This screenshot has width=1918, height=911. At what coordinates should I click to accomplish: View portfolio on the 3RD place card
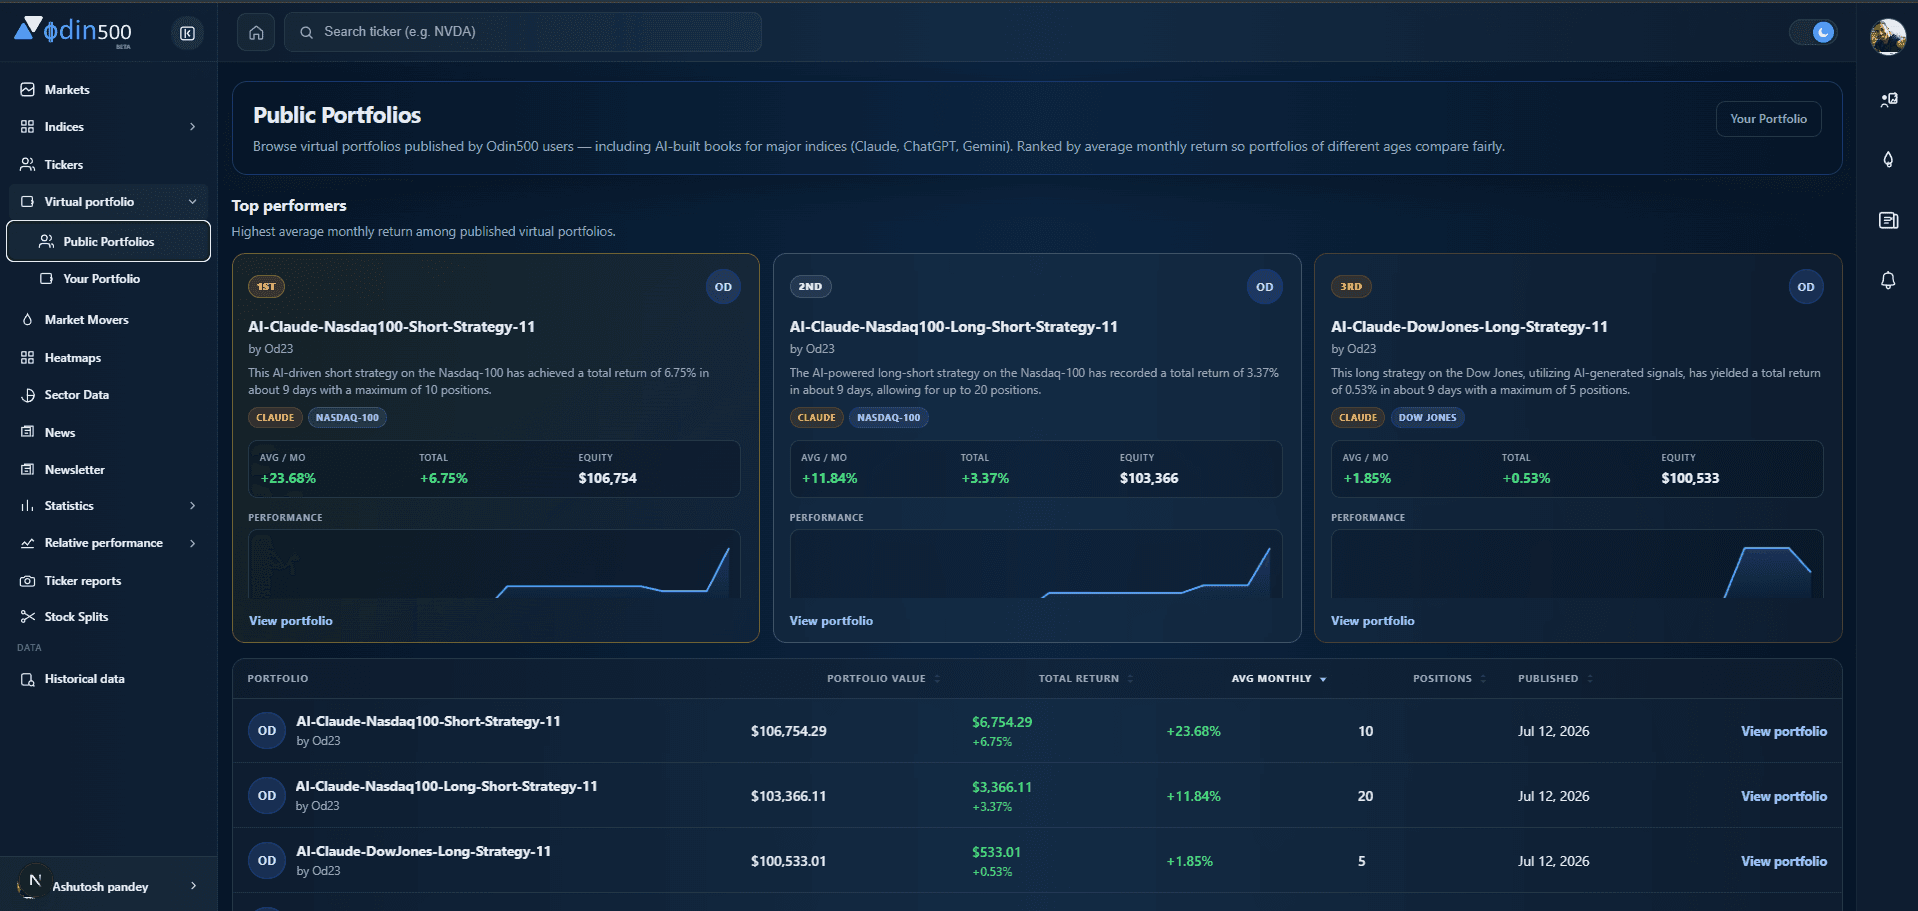1372,621
